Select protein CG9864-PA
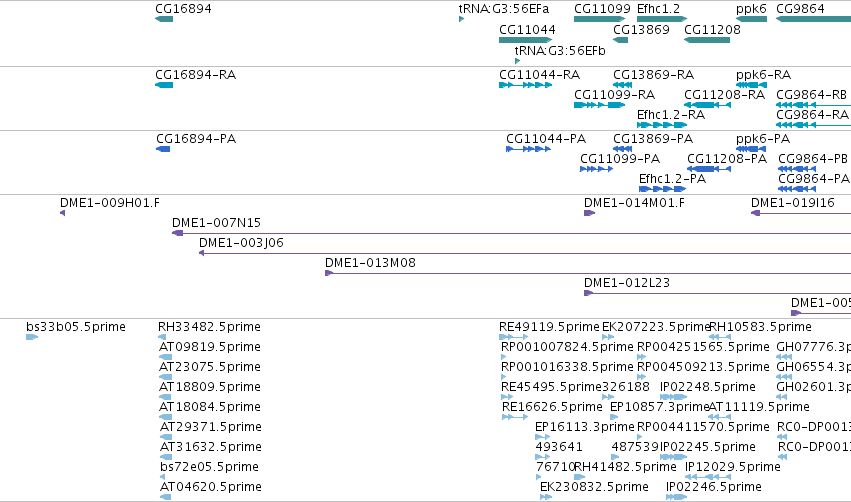Screen dimensions: 851x502 point(814,179)
